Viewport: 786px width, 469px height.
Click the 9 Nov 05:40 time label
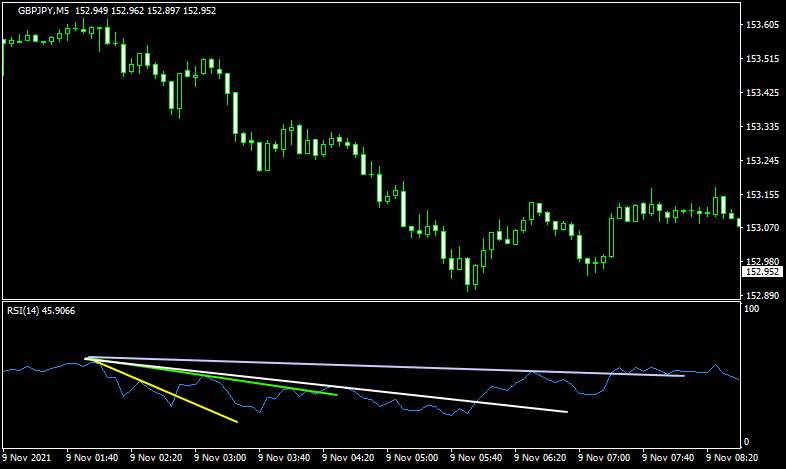(476, 457)
